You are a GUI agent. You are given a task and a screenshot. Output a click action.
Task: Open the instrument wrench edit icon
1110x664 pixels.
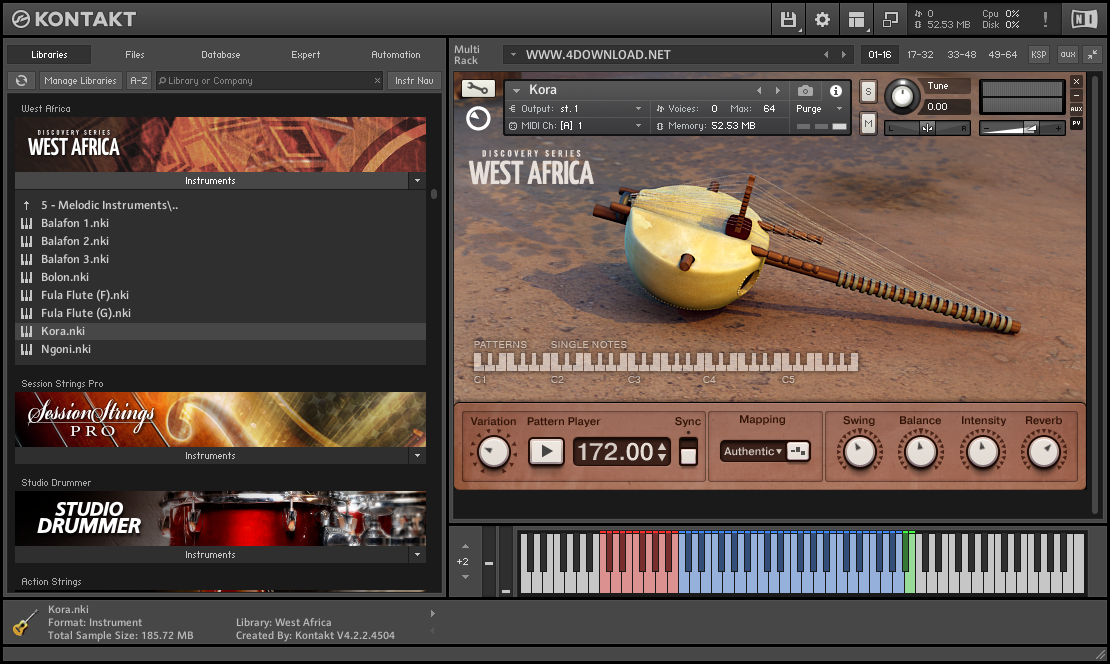click(478, 88)
